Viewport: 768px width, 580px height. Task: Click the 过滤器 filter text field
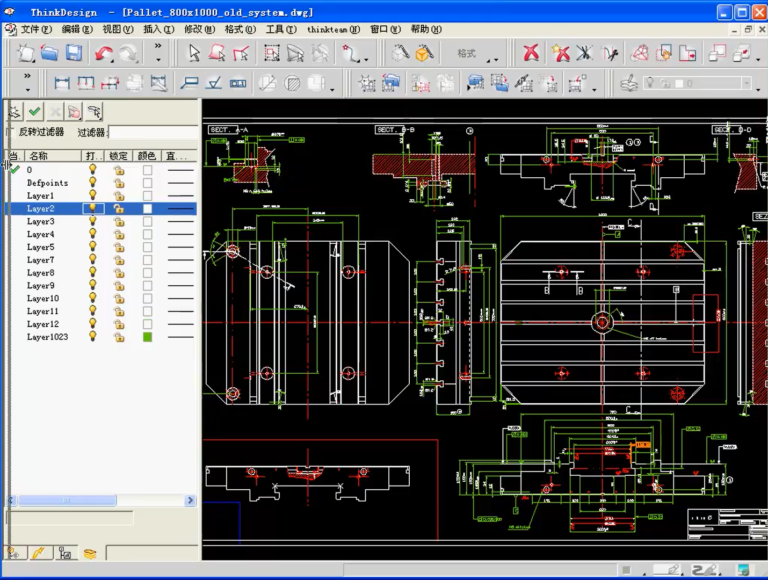tap(153, 132)
